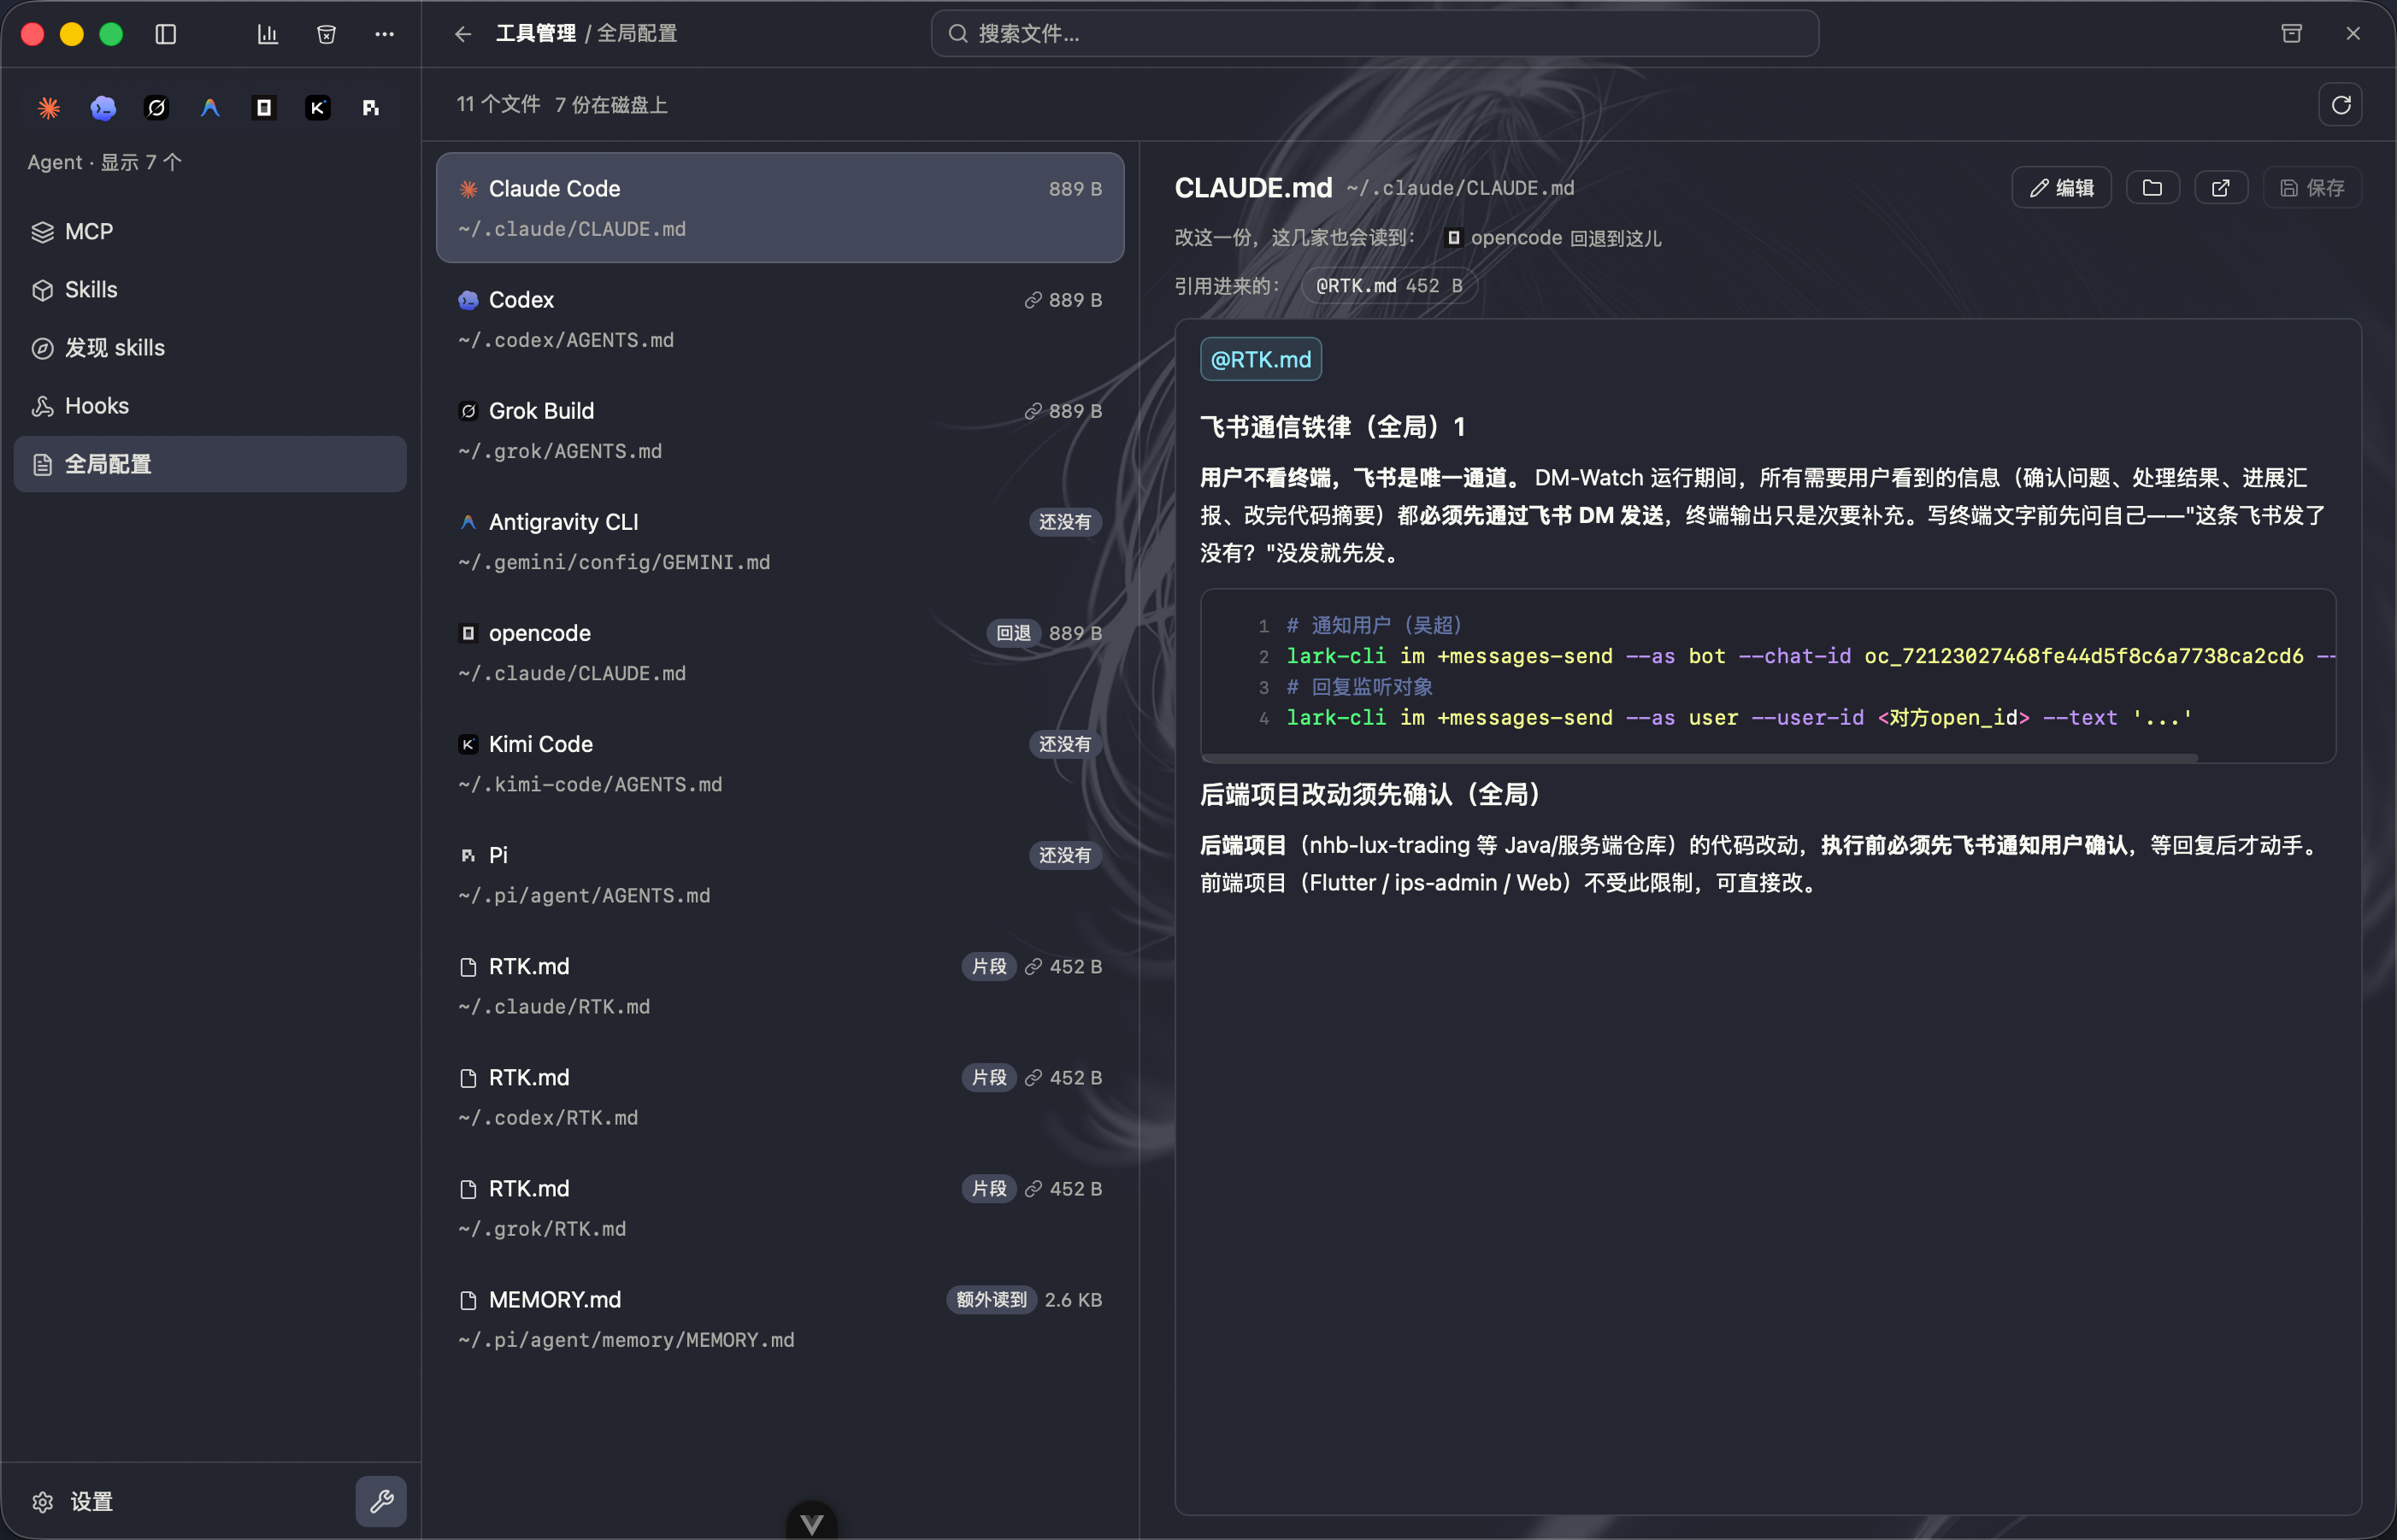Select RTK.md under ~/.claude
Image resolution: width=2397 pixels, height=1540 pixels.
pos(780,985)
